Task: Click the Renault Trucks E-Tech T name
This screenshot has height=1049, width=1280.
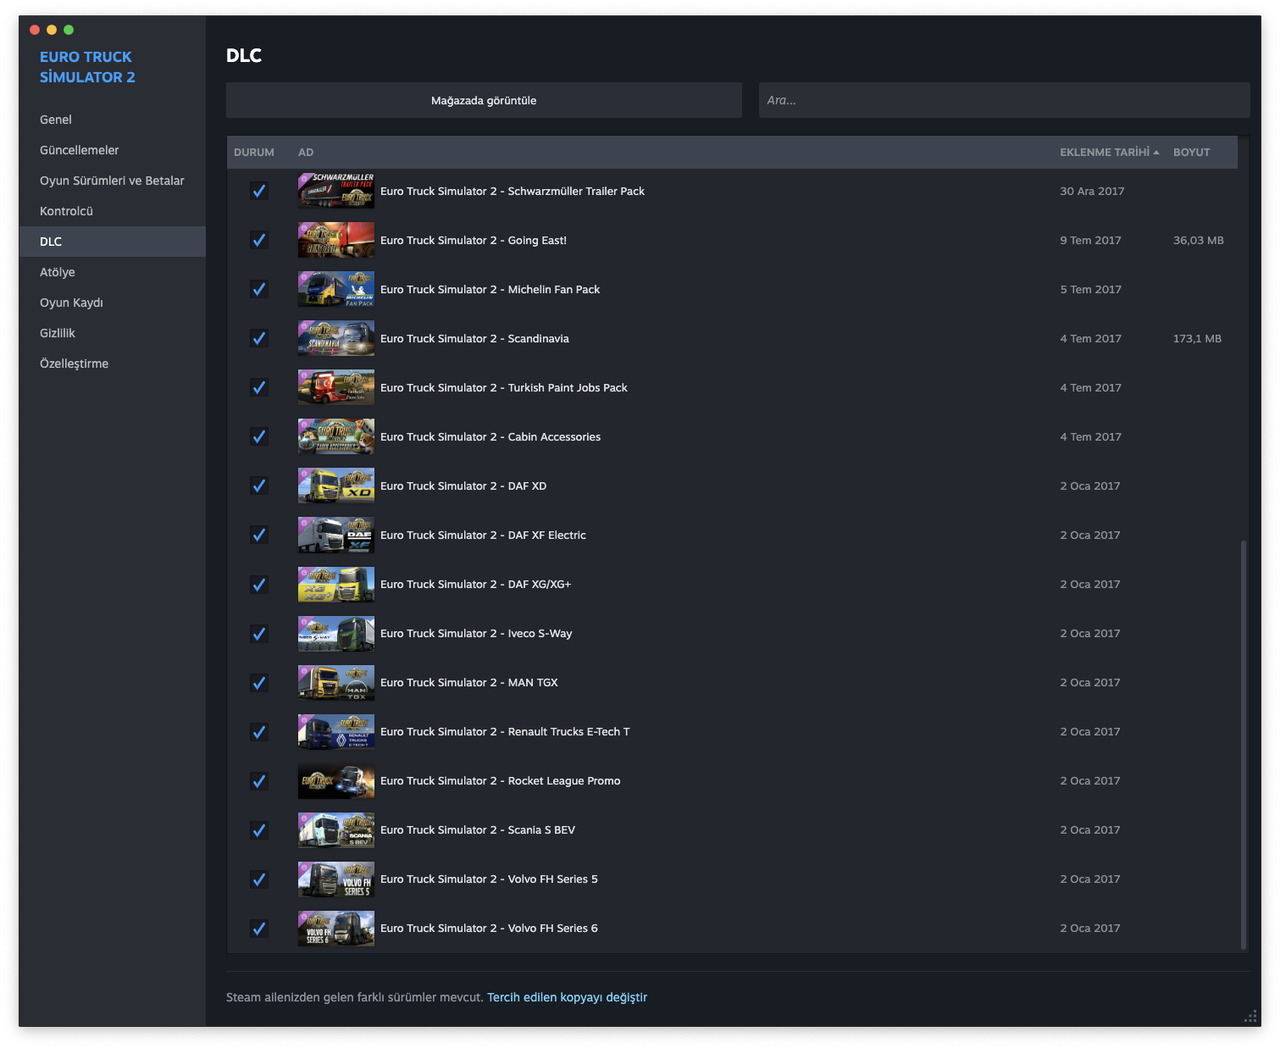Action: coord(505,732)
